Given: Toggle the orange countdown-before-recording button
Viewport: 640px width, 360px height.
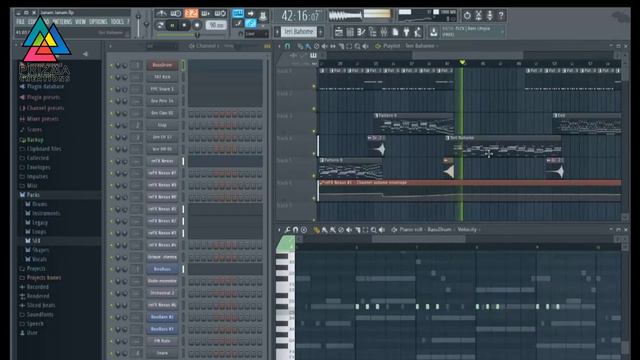Looking at the screenshot, I should [x=191, y=13].
